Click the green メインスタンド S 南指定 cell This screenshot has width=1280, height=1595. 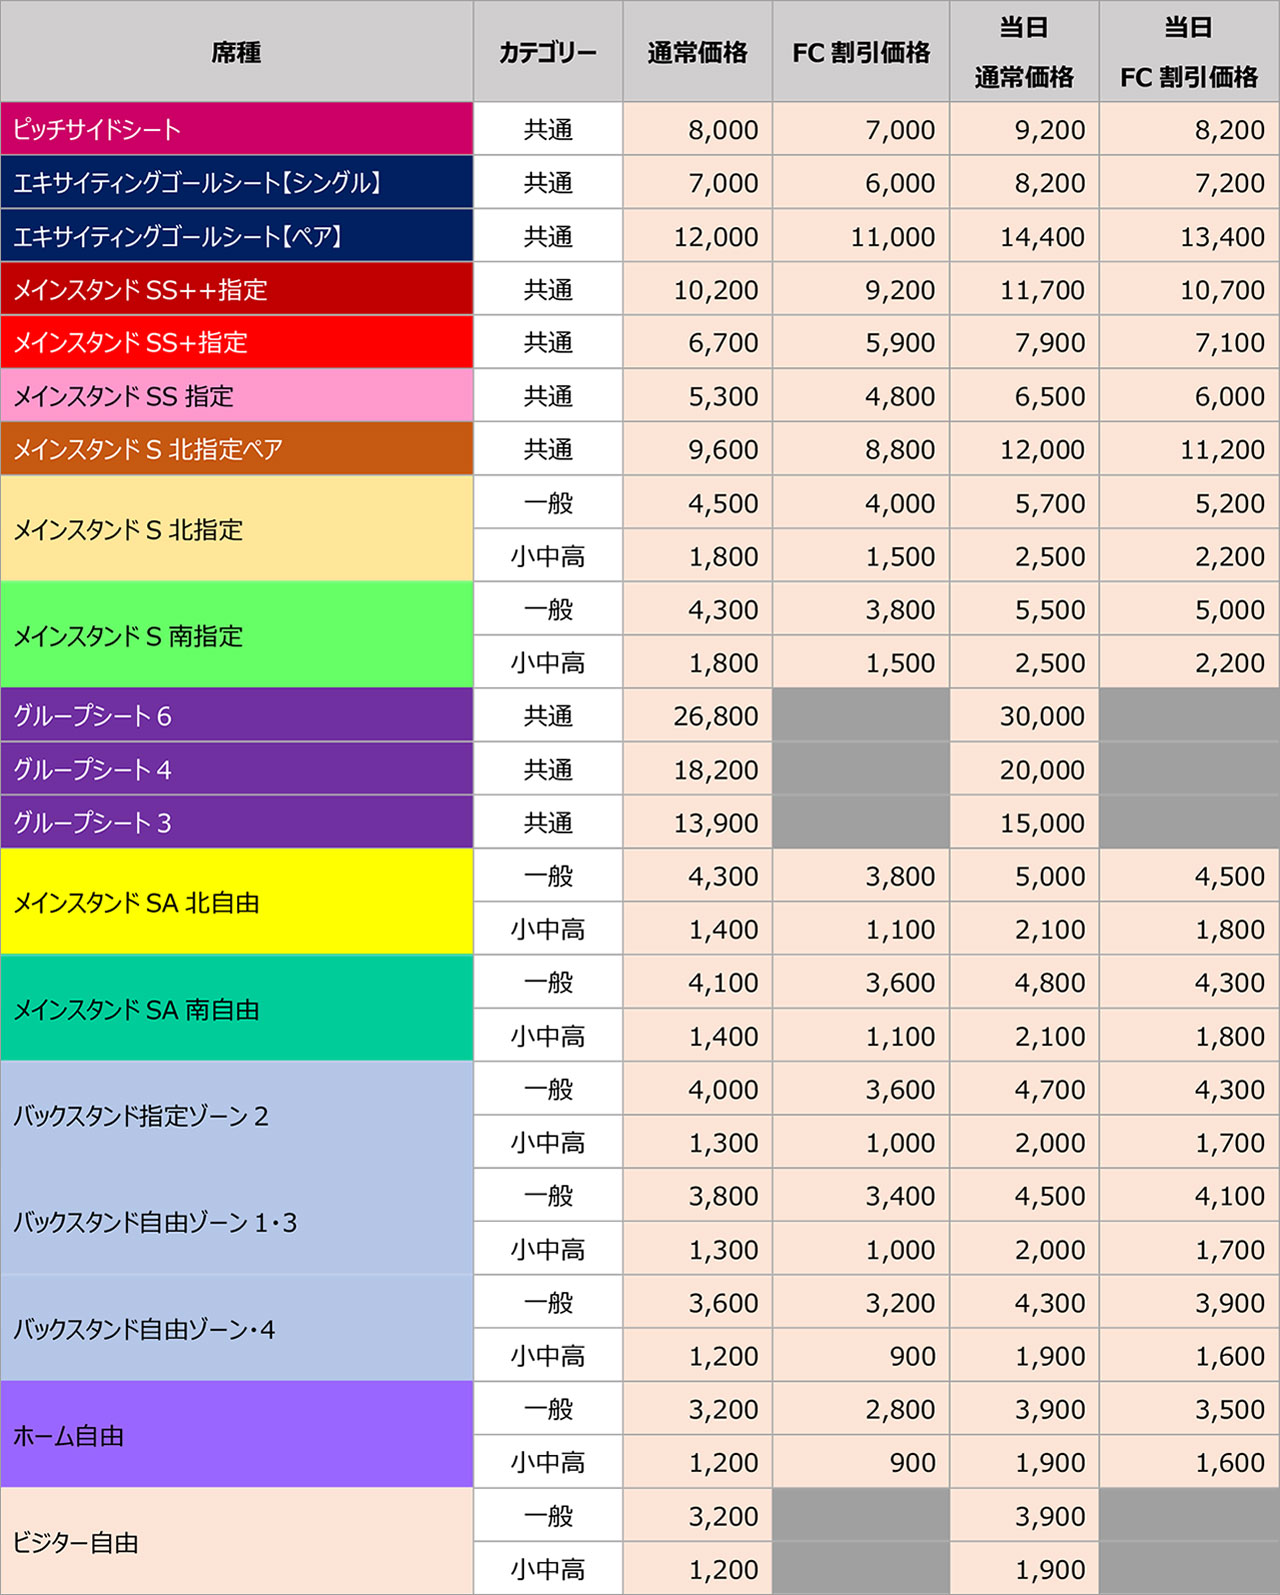(x=236, y=636)
